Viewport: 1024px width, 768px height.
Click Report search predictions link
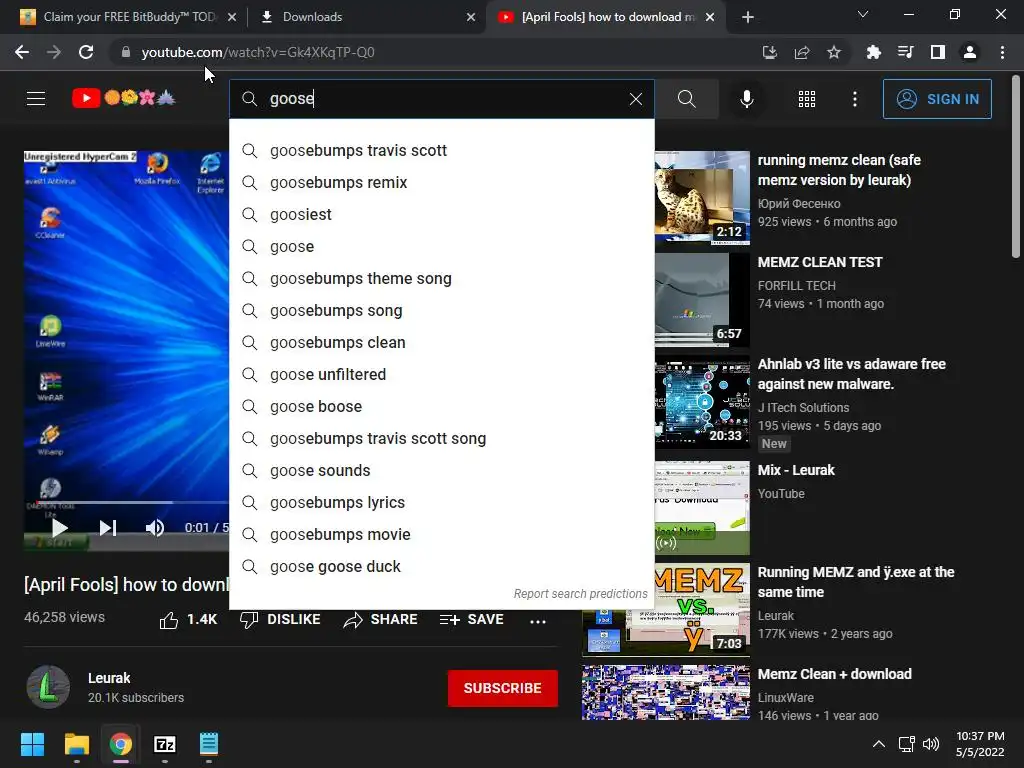(x=580, y=594)
